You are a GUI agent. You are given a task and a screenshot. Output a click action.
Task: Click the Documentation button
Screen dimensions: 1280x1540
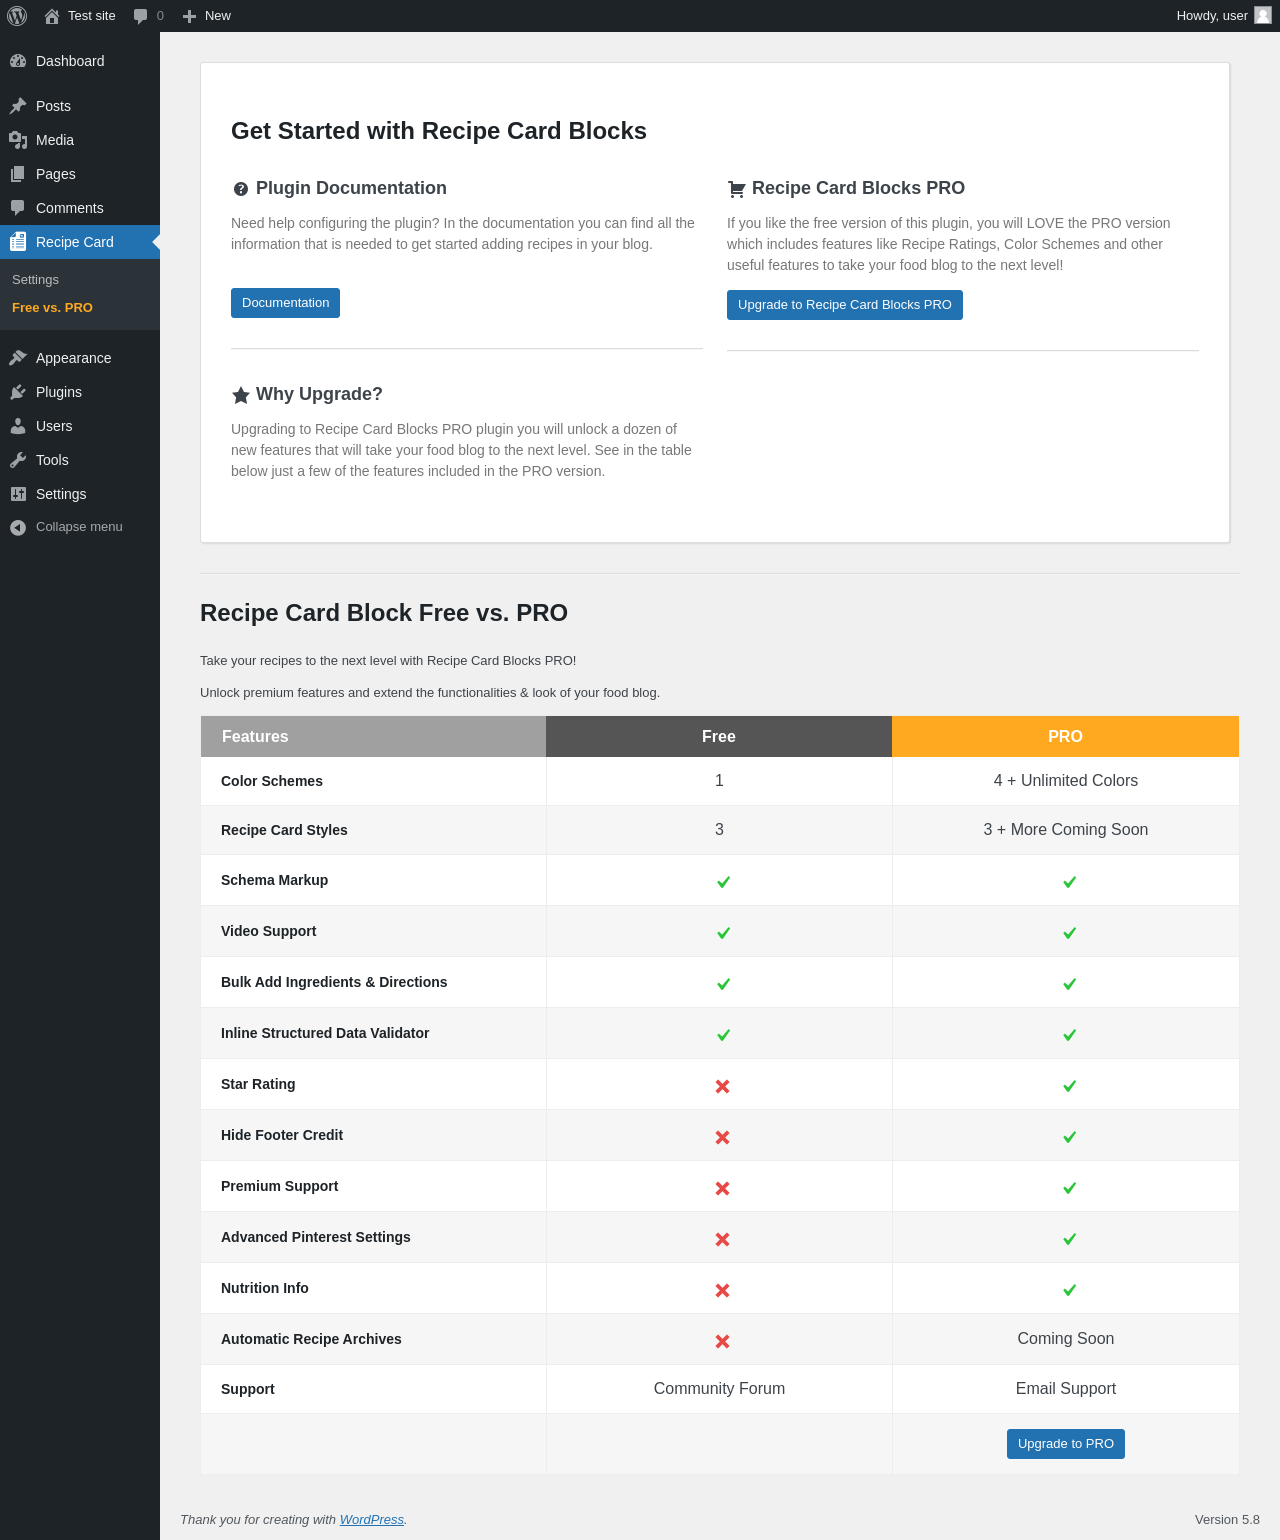tap(285, 303)
